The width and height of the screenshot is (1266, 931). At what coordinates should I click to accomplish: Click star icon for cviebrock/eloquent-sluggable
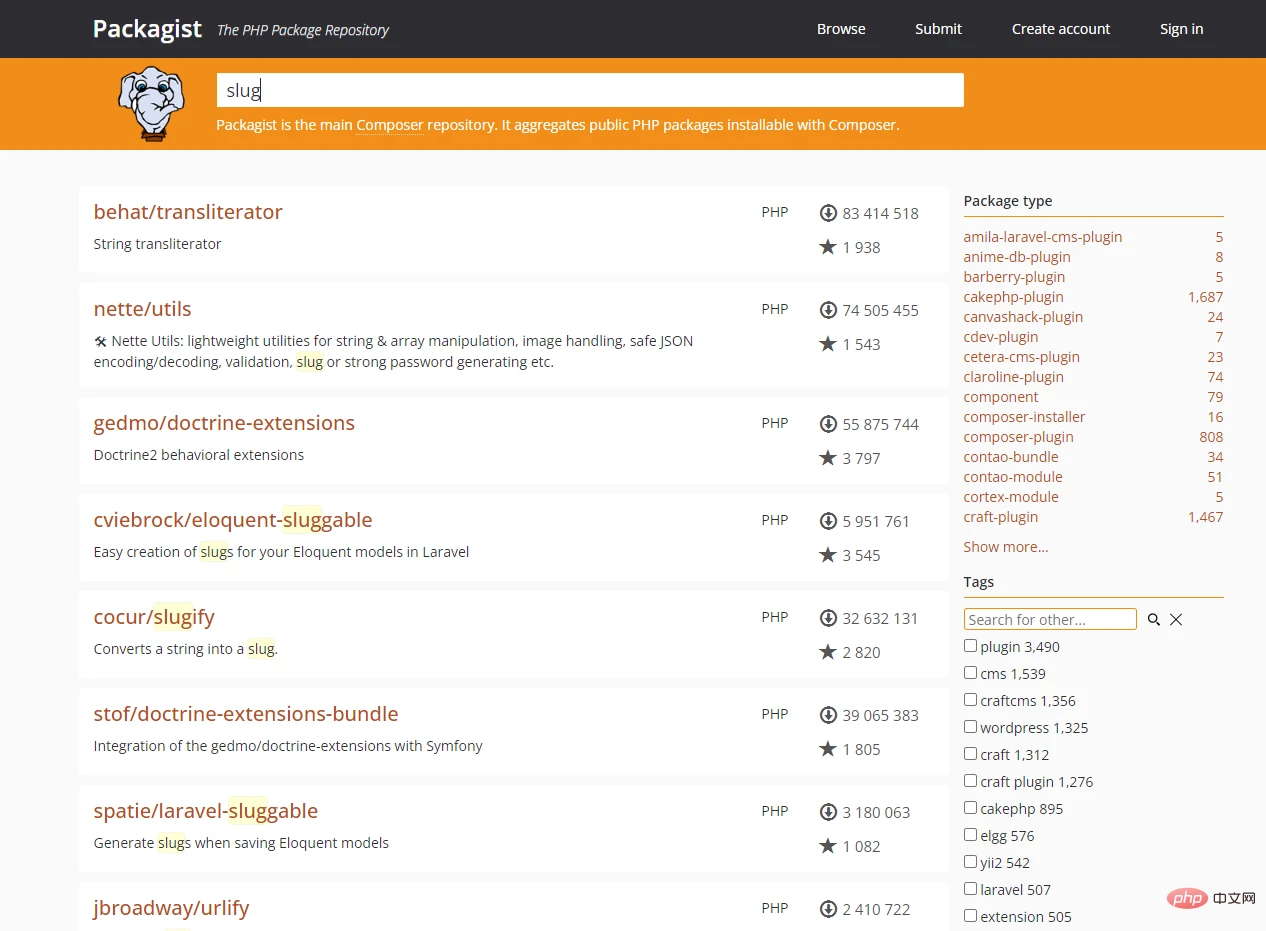pyautogui.click(x=828, y=555)
